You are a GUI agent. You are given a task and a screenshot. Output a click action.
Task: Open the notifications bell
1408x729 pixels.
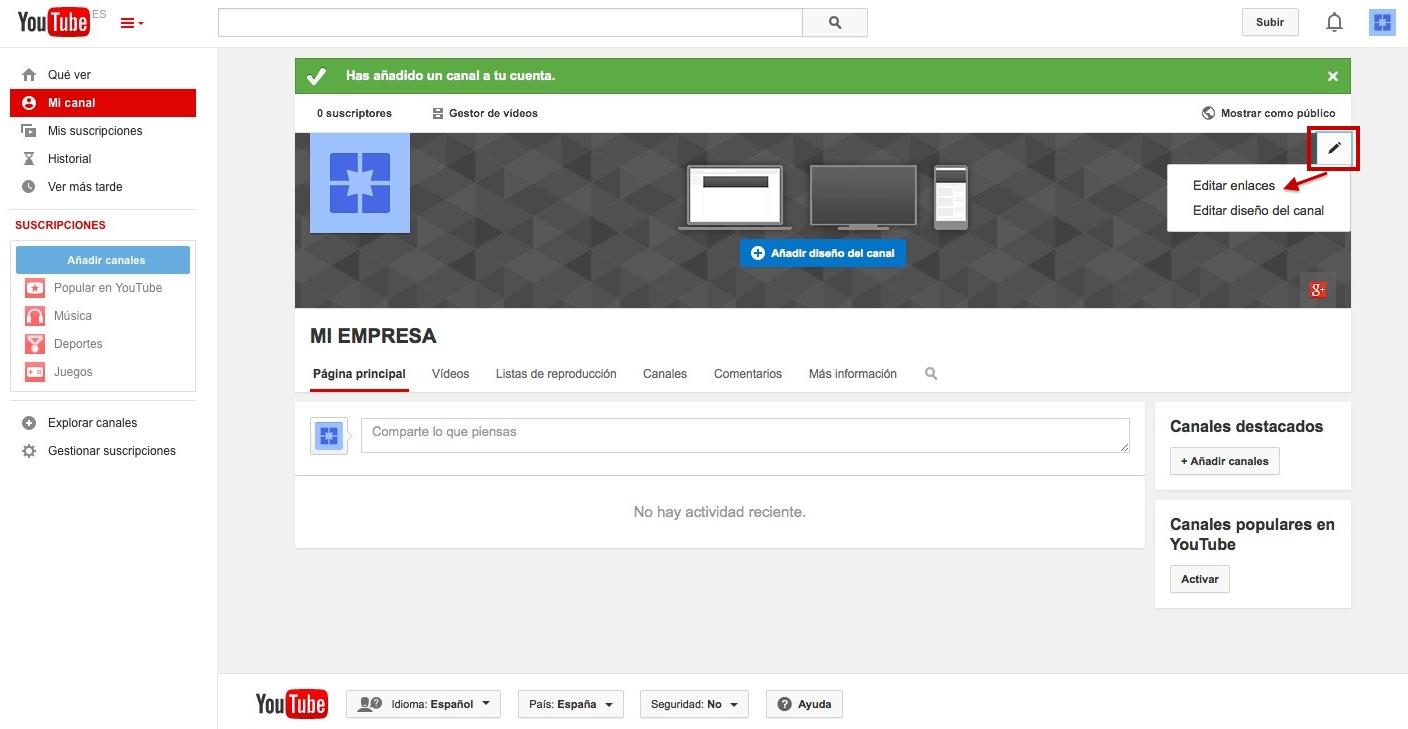pyautogui.click(x=1334, y=22)
